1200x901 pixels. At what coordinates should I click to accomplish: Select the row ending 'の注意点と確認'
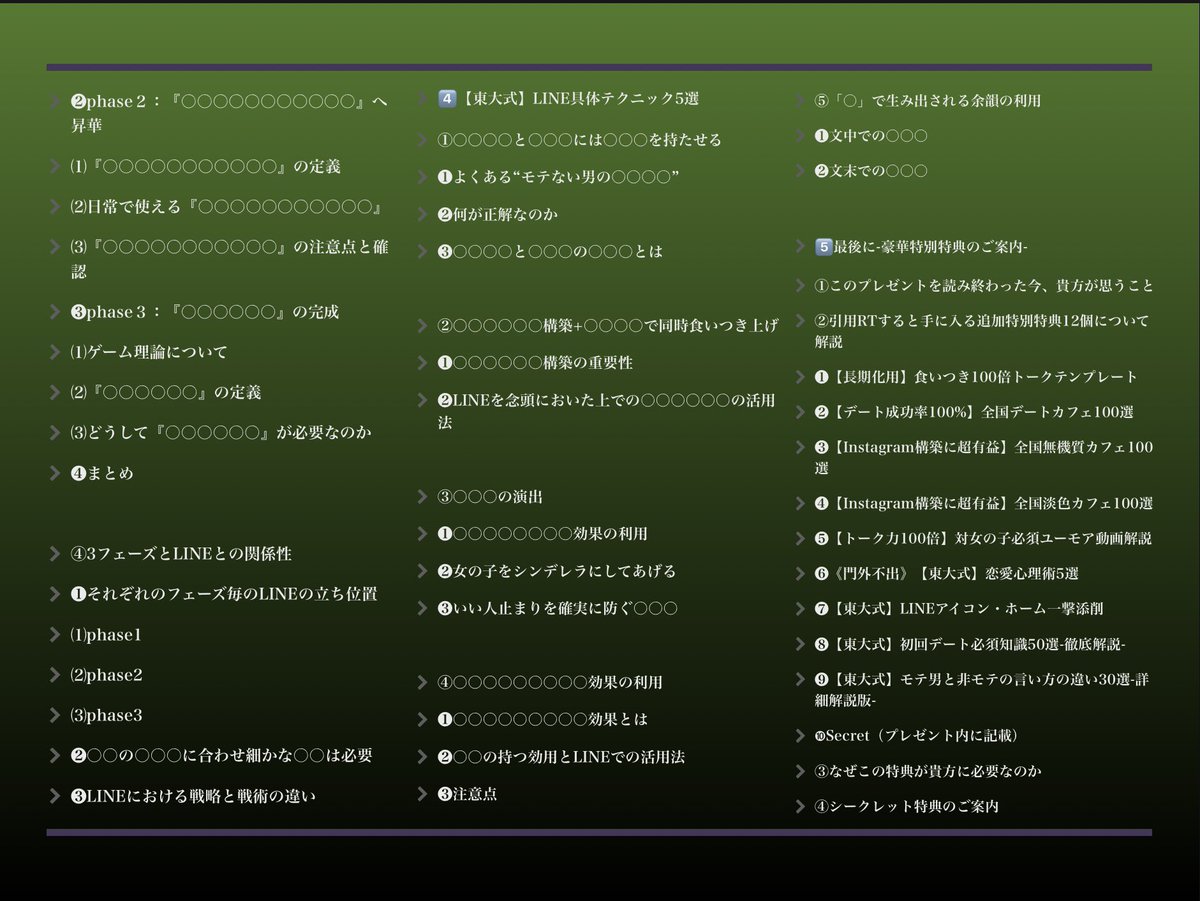[229, 258]
